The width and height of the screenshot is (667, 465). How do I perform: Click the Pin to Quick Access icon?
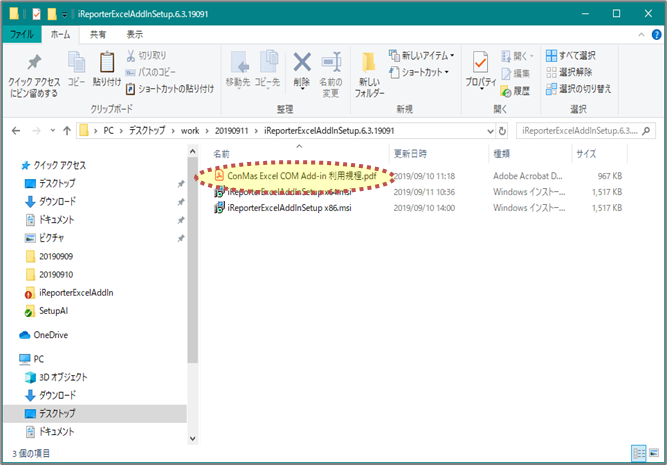[x=33, y=63]
